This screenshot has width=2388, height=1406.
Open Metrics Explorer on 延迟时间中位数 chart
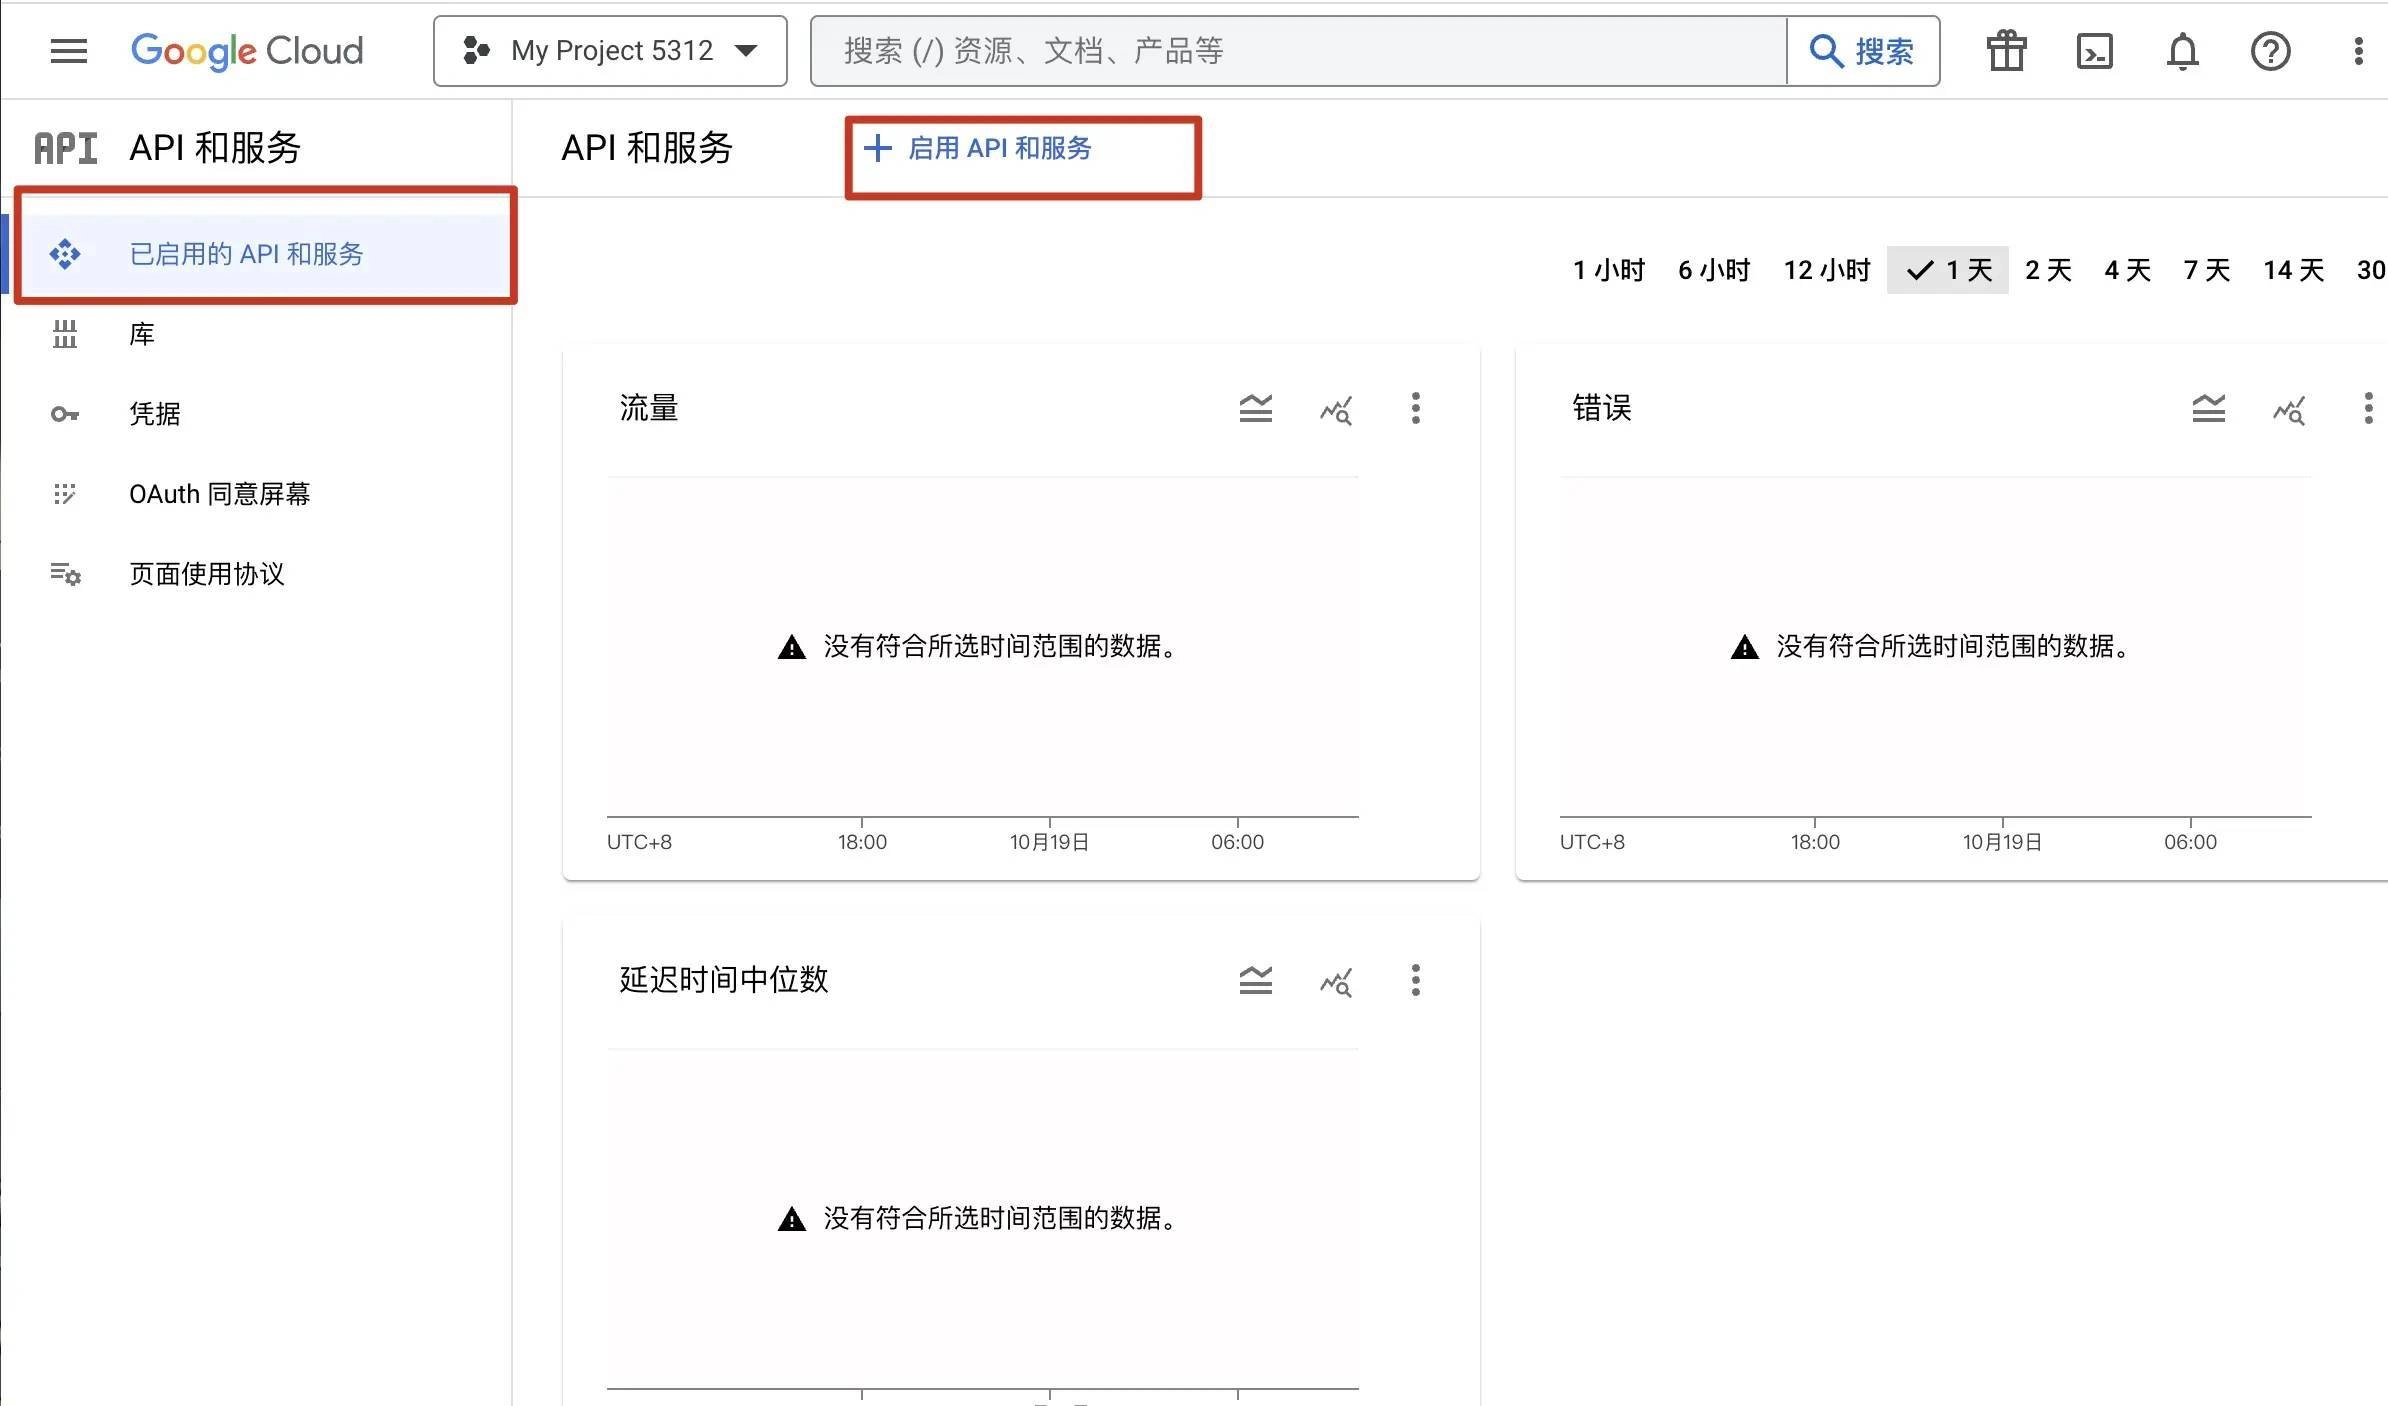[x=1335, y=980]
